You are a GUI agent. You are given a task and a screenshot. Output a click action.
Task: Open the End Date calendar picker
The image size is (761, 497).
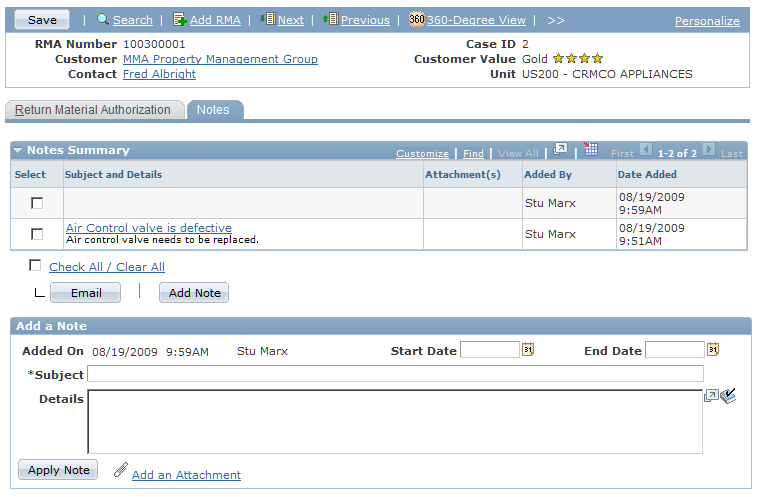click(x=713, y=350)
